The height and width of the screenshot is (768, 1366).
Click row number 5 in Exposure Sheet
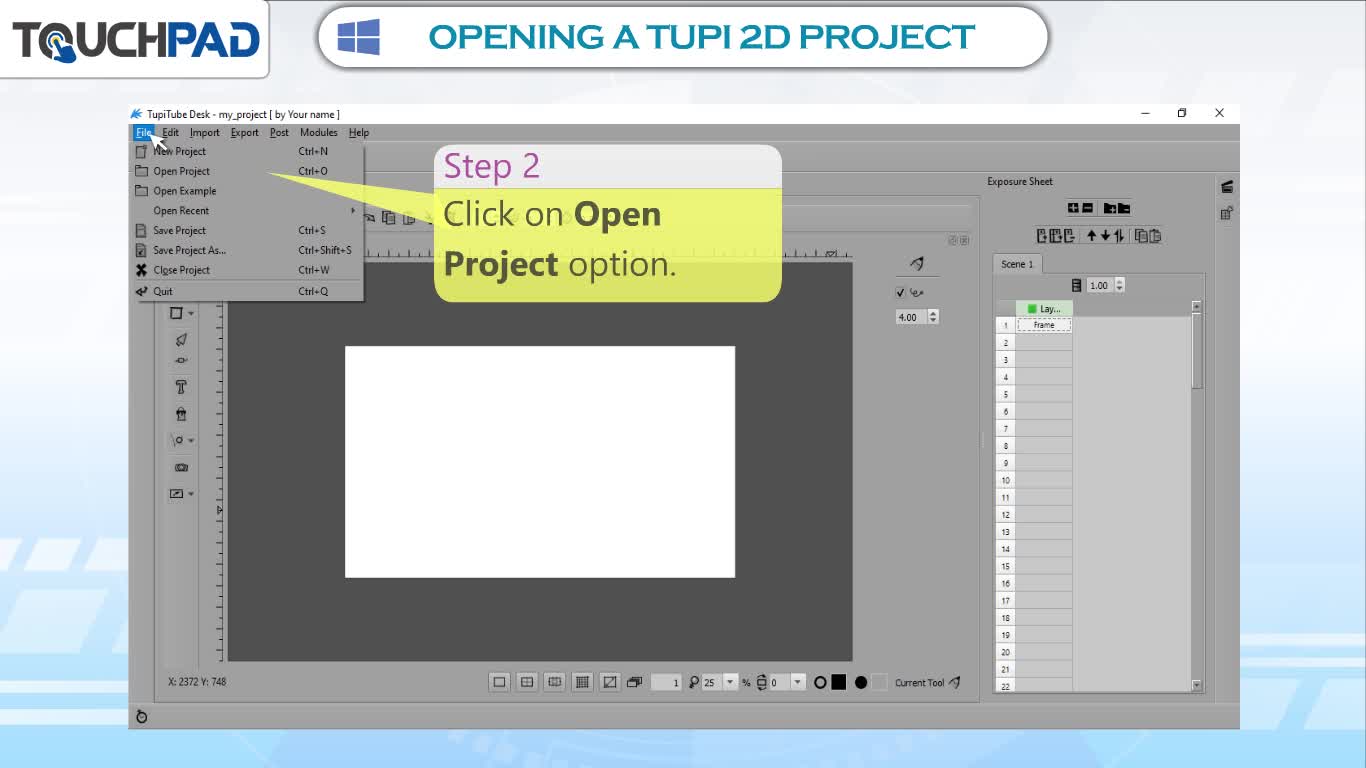click(1006, 394)
